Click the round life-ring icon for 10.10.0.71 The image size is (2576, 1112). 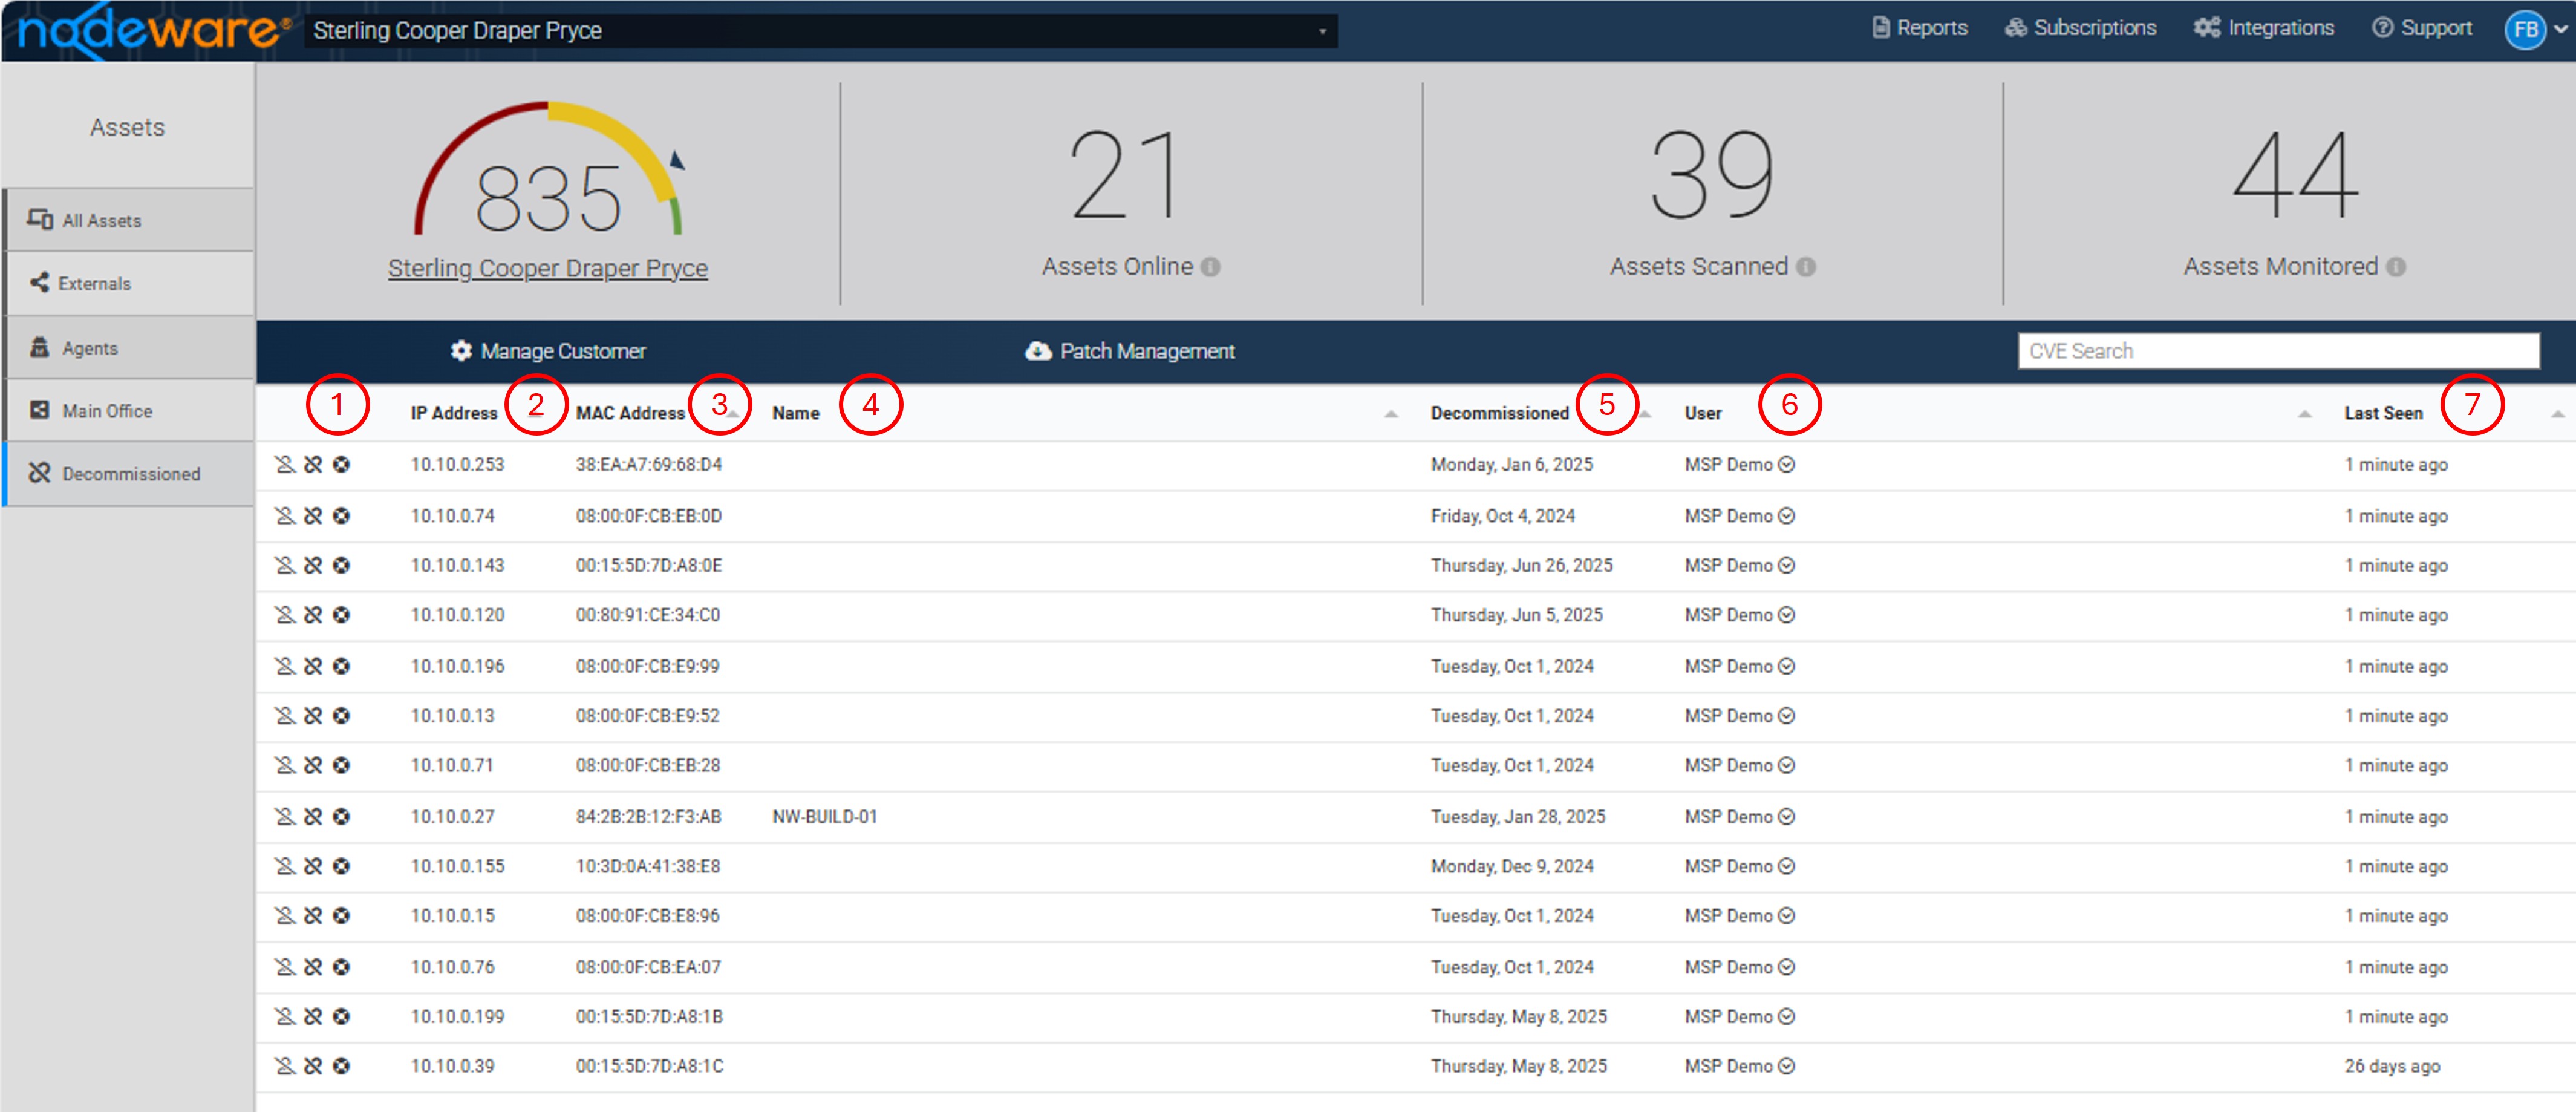coord(341,766)
